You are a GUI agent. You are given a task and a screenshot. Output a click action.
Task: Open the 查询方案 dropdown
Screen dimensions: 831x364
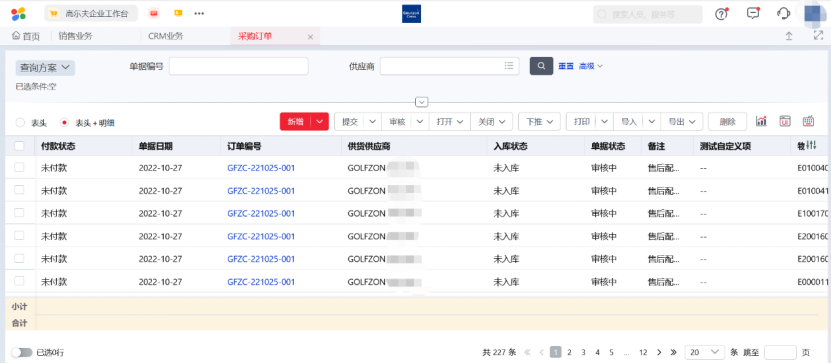(x=45, y=68)
